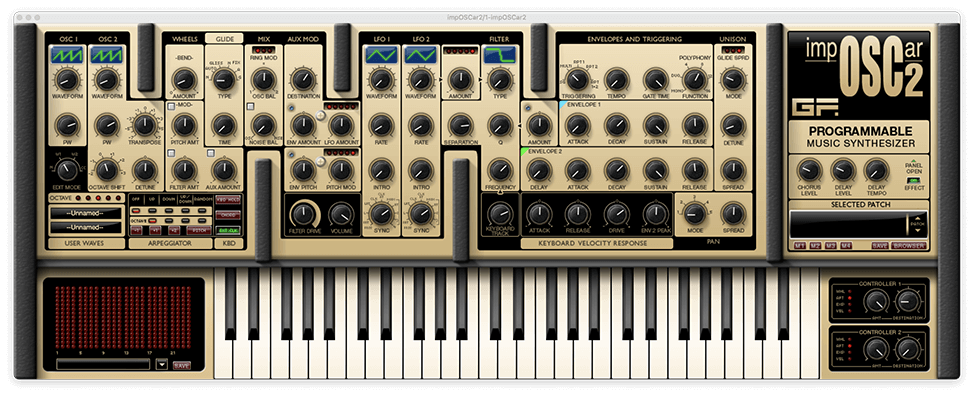The height and width of the screenshot is (394, 973).
Task: Click the LFO 2 waveform display icon
Action: click(x=421, y=56)
